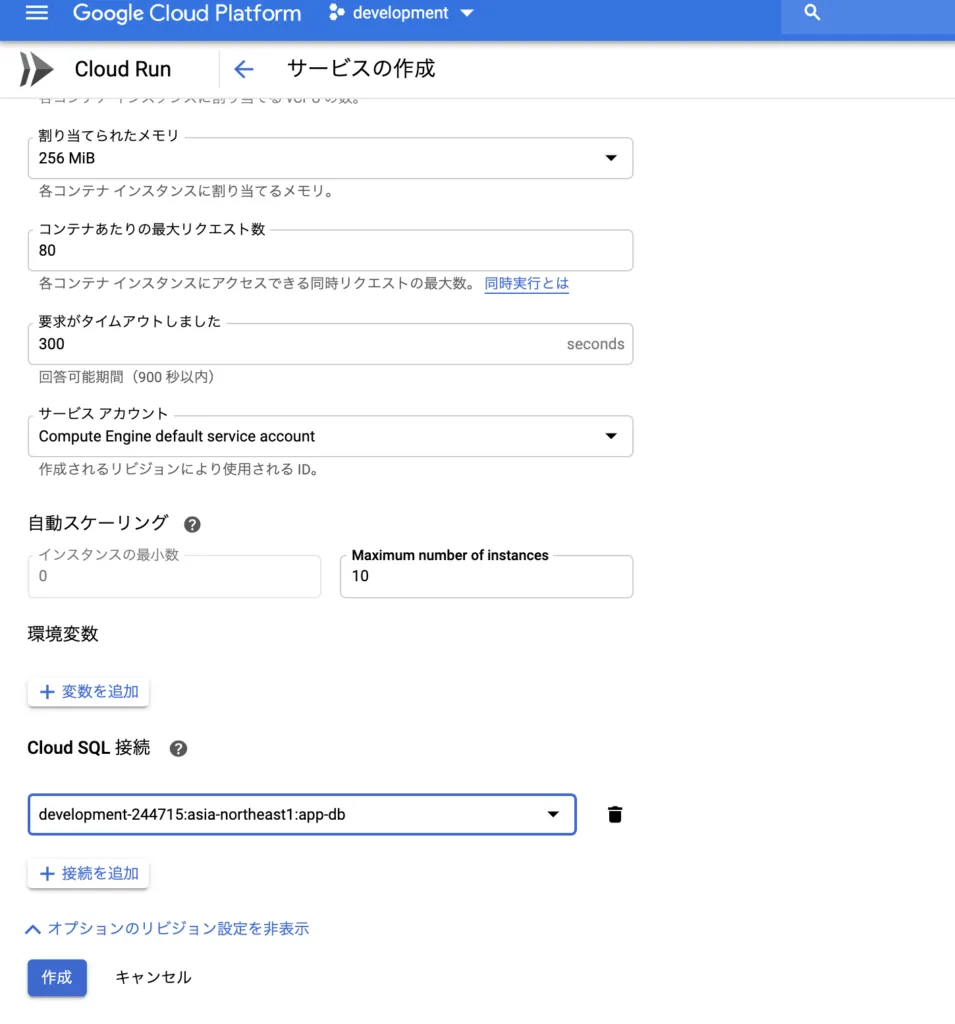Click the 作成 button
The height and width of the screenshot is (1024, 955).
pos(57,978)
